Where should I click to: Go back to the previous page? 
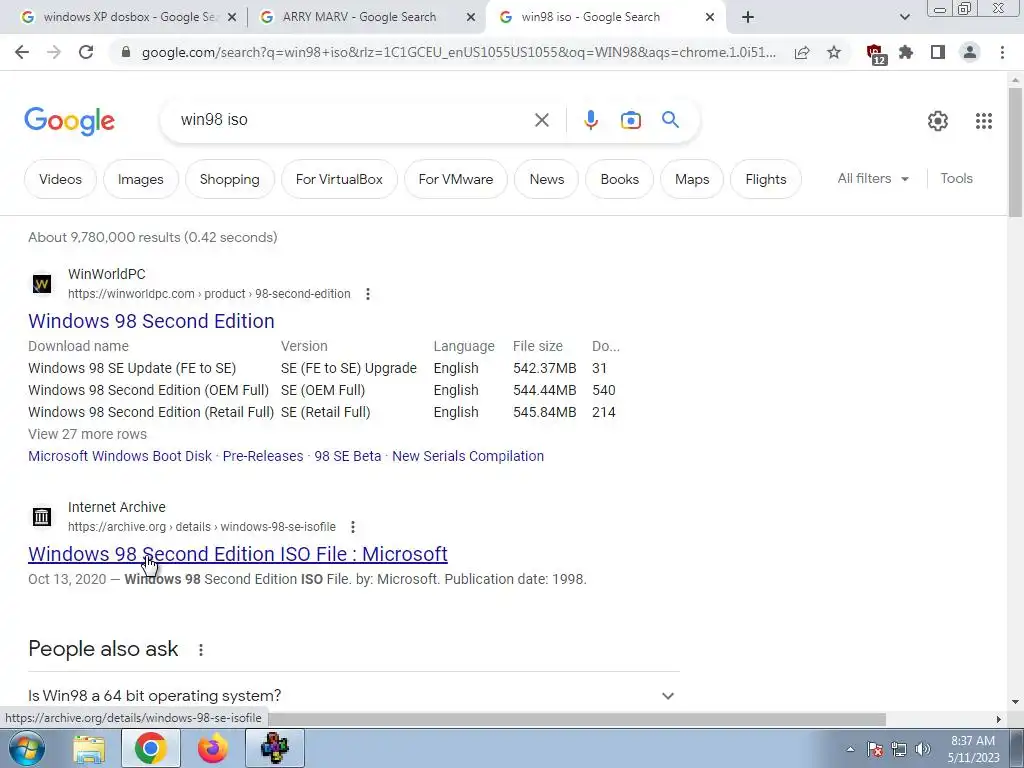coord(22,52)
